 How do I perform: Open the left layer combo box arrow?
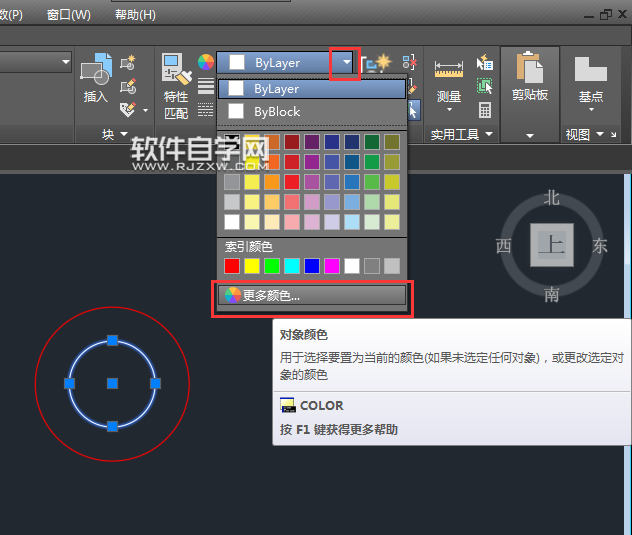coord(66,62)
